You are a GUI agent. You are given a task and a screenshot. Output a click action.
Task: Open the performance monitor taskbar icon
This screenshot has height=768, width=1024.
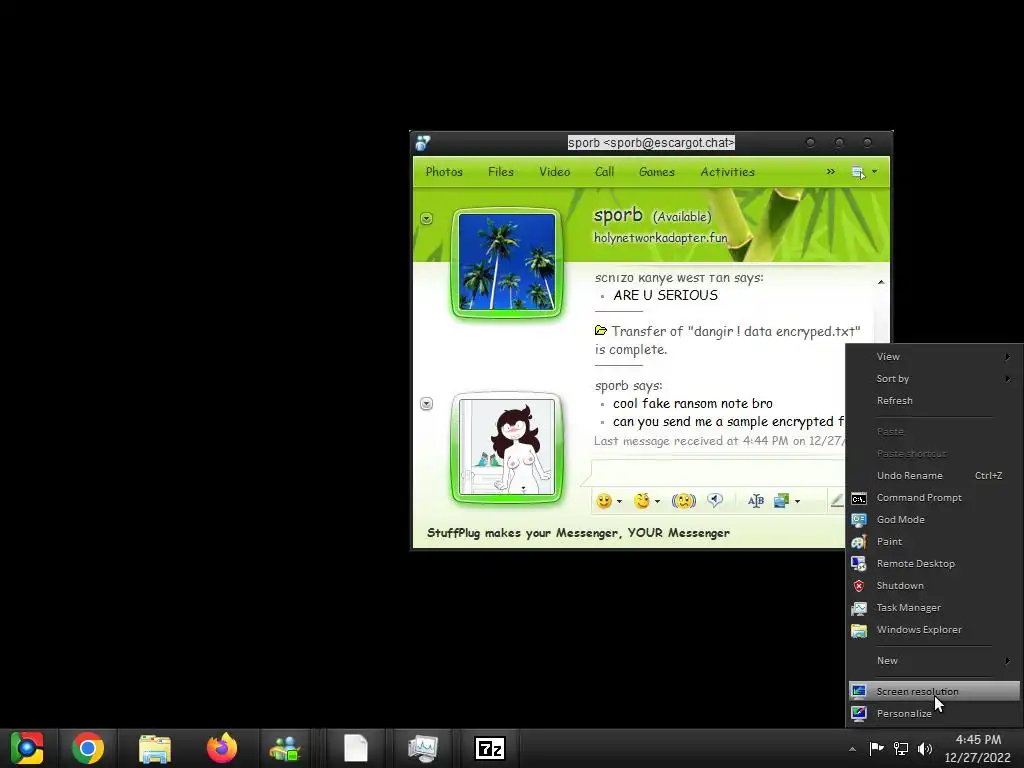pos(423,748)
